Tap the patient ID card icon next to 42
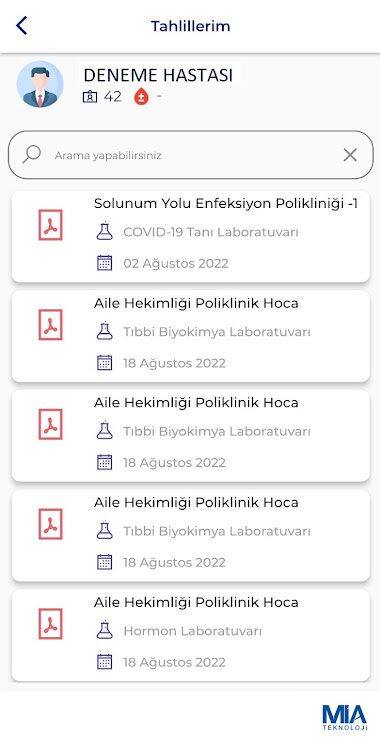 (x=89, y=97)
